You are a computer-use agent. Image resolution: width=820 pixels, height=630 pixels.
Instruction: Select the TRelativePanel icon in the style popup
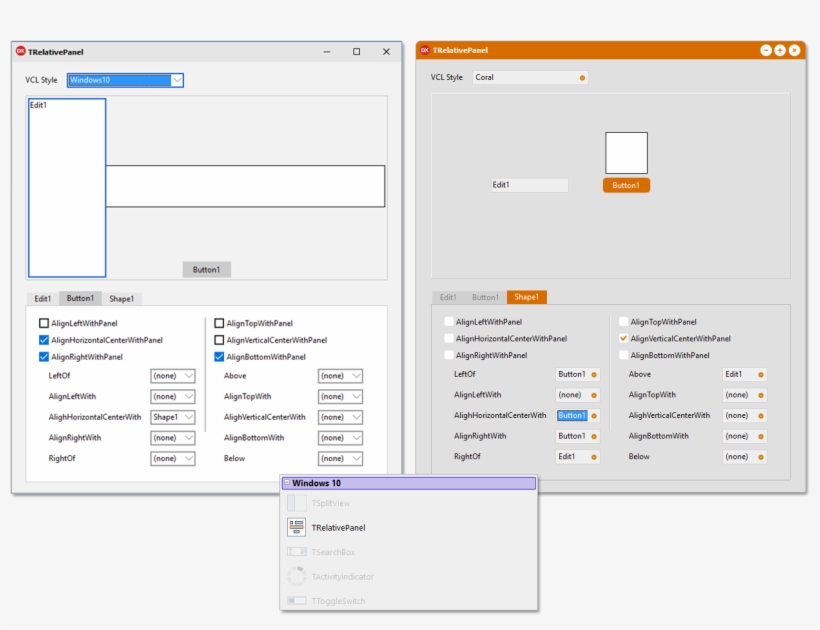pyautogui.click(x=297, y=527)
